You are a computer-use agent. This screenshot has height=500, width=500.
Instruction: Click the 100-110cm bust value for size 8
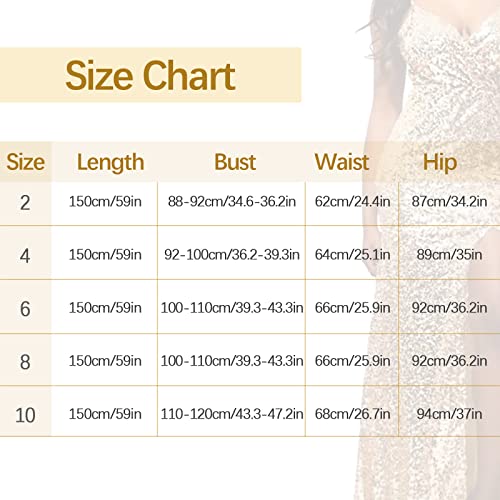(232, 361)
